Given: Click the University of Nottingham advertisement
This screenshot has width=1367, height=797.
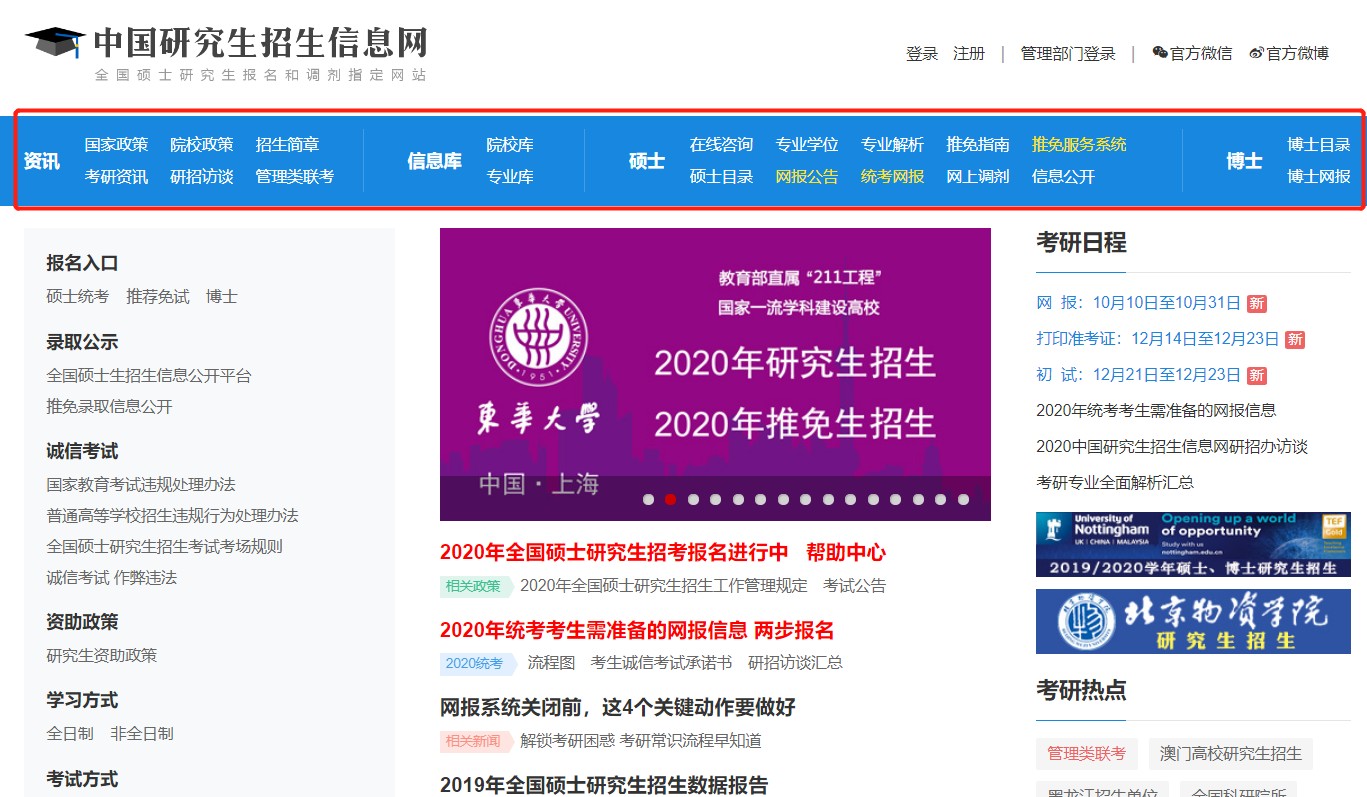Looking at the screenshot, I should pyautogui.click(x=1193, y=543).
